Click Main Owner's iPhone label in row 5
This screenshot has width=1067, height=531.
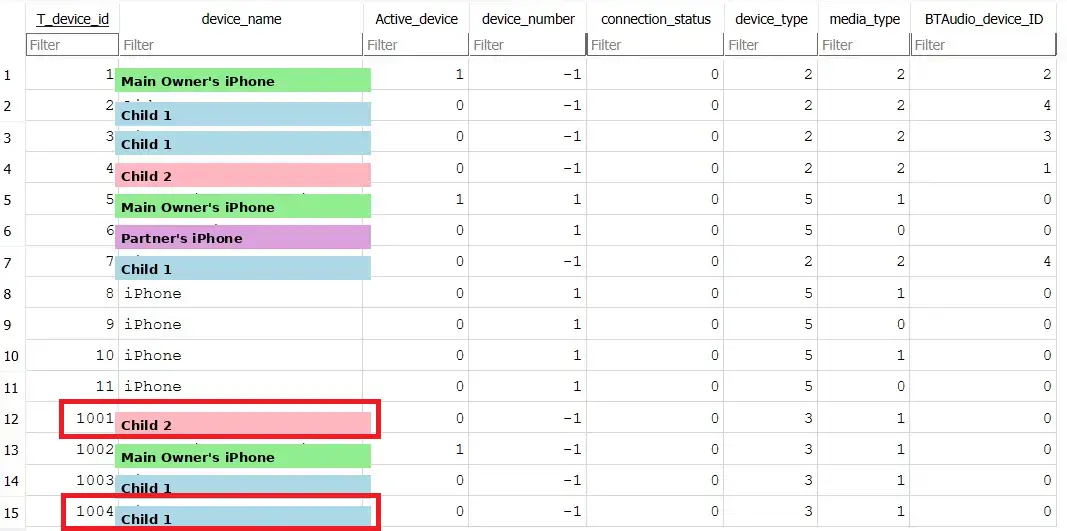(243, 206)
